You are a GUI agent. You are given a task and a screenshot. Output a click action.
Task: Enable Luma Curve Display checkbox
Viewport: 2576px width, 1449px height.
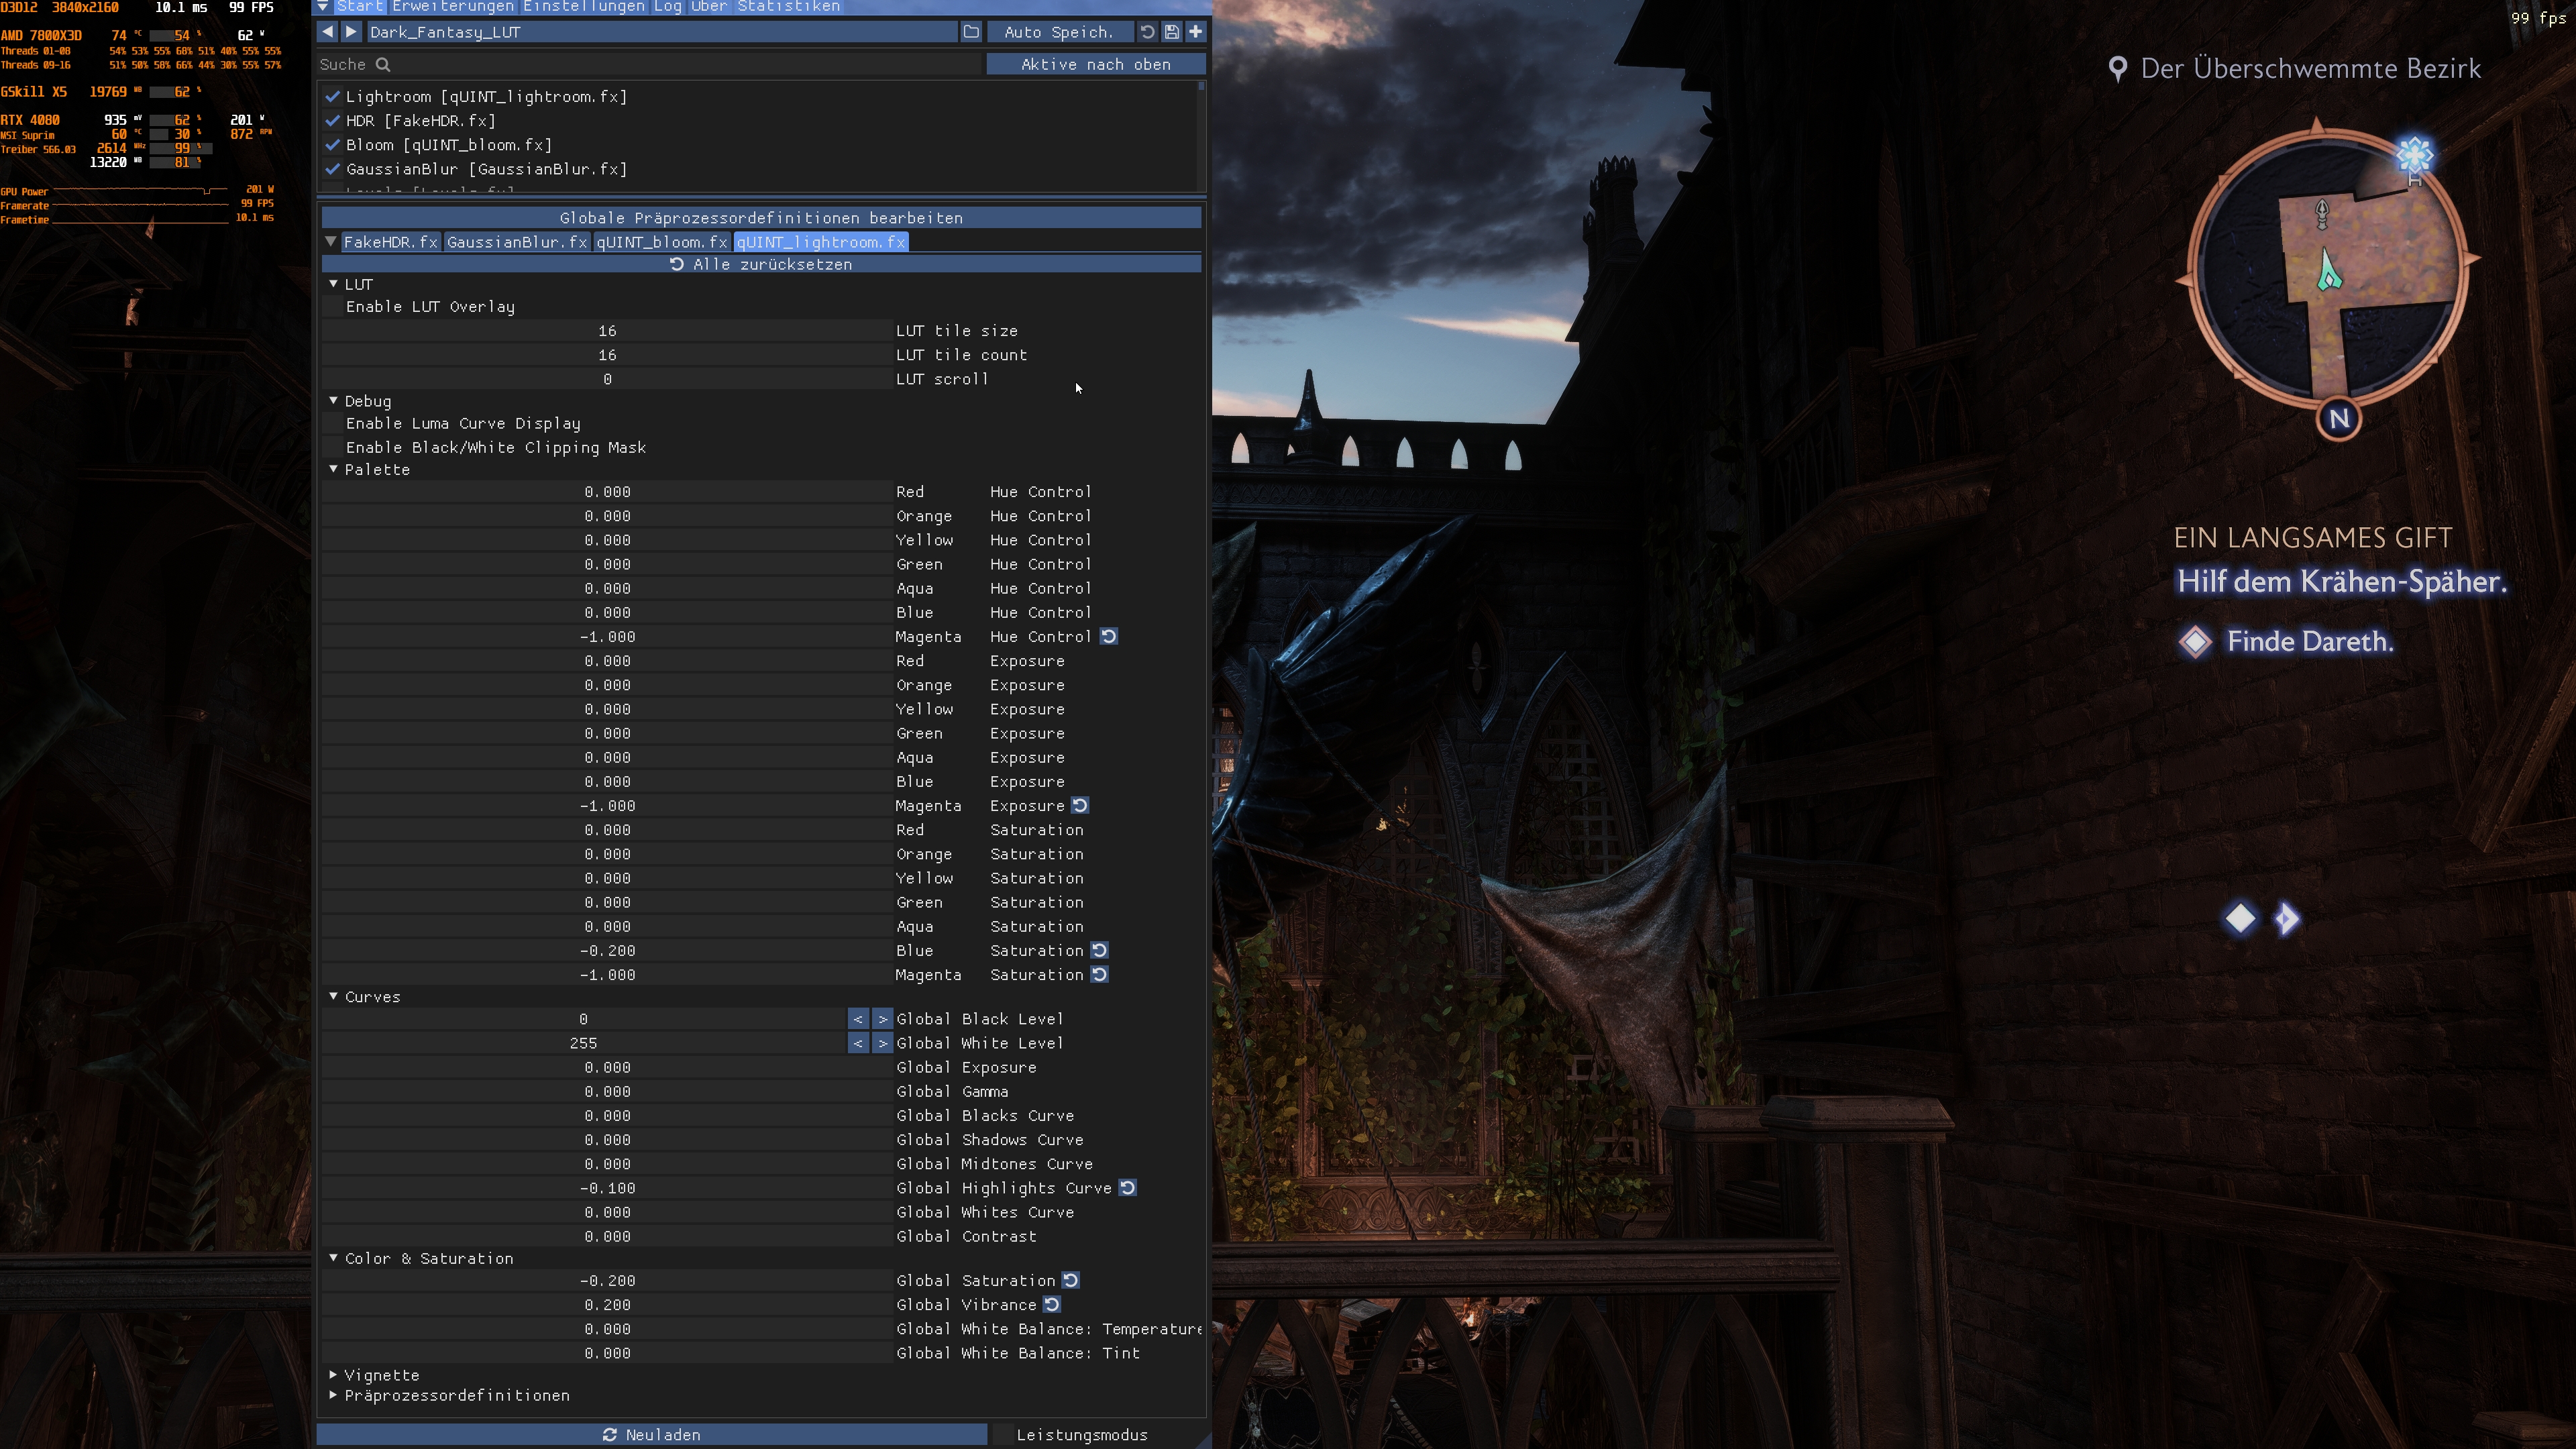click(x=332, y=423)
